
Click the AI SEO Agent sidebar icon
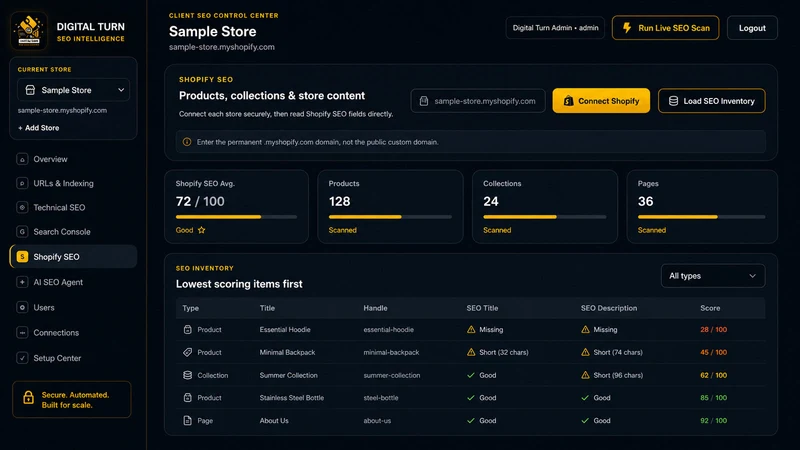click(22, 282)
